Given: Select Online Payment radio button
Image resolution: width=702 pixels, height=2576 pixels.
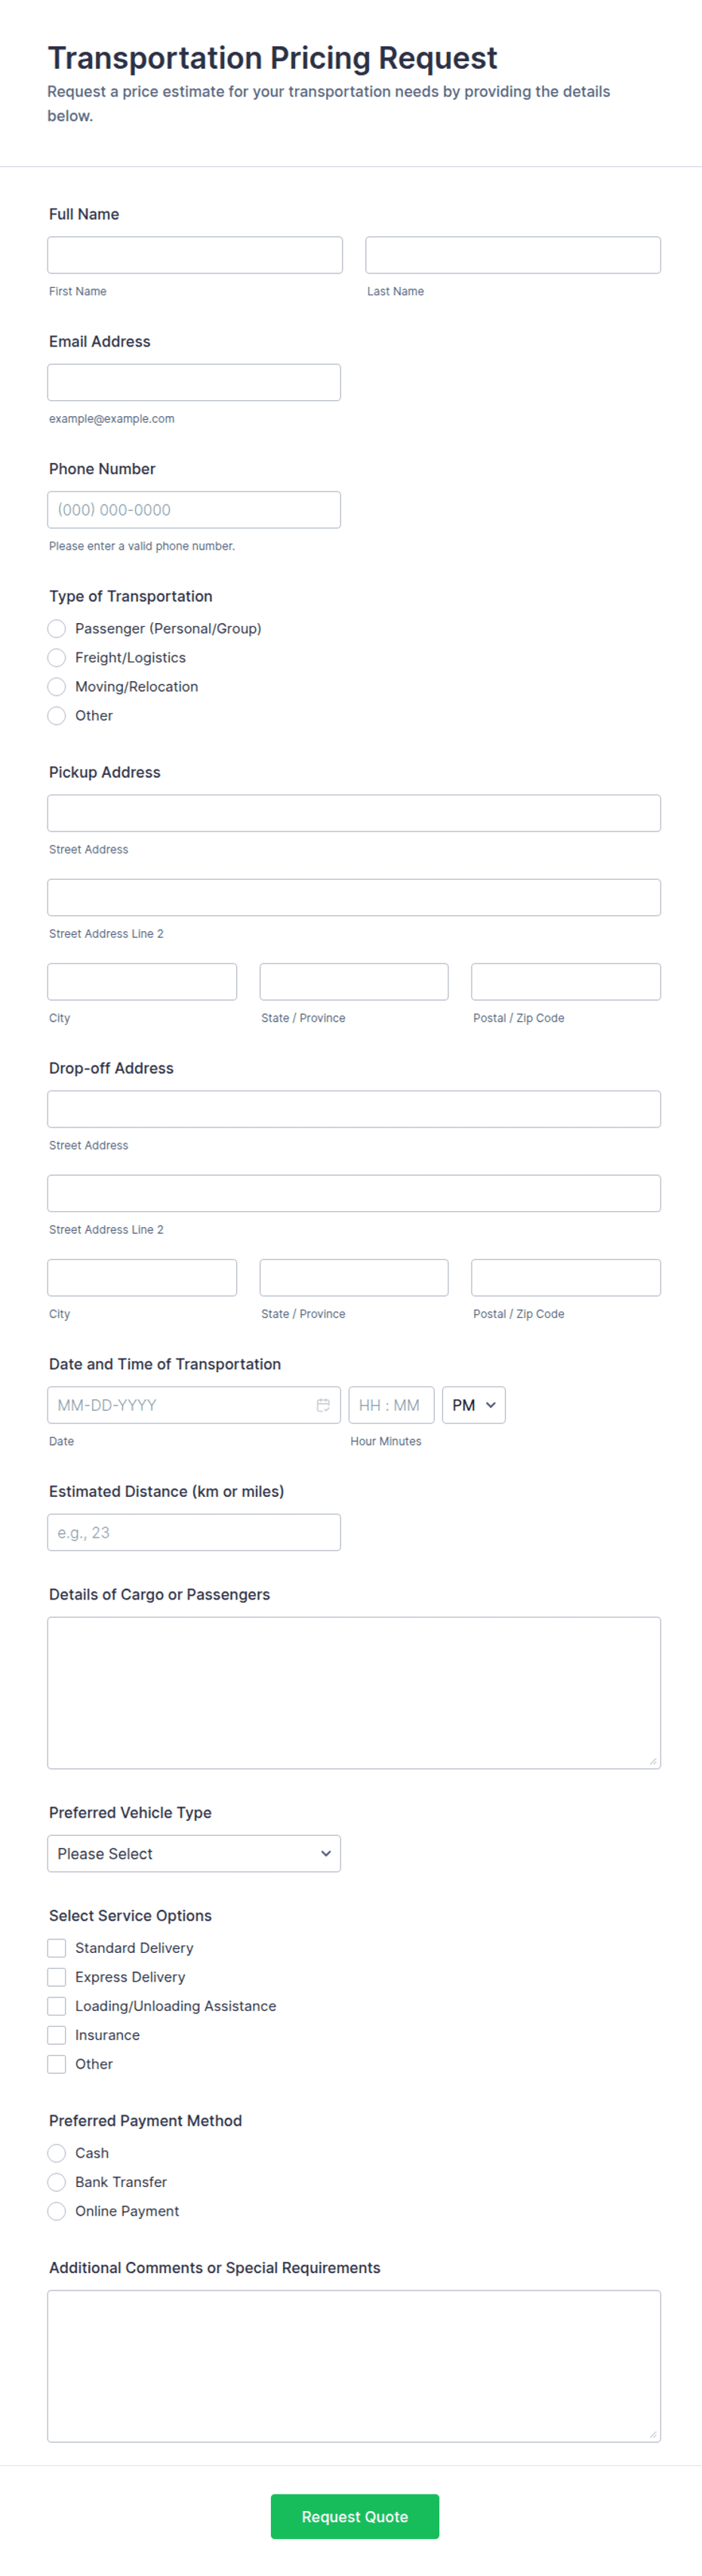Looking at the screenshot, I should point(57,2211).
